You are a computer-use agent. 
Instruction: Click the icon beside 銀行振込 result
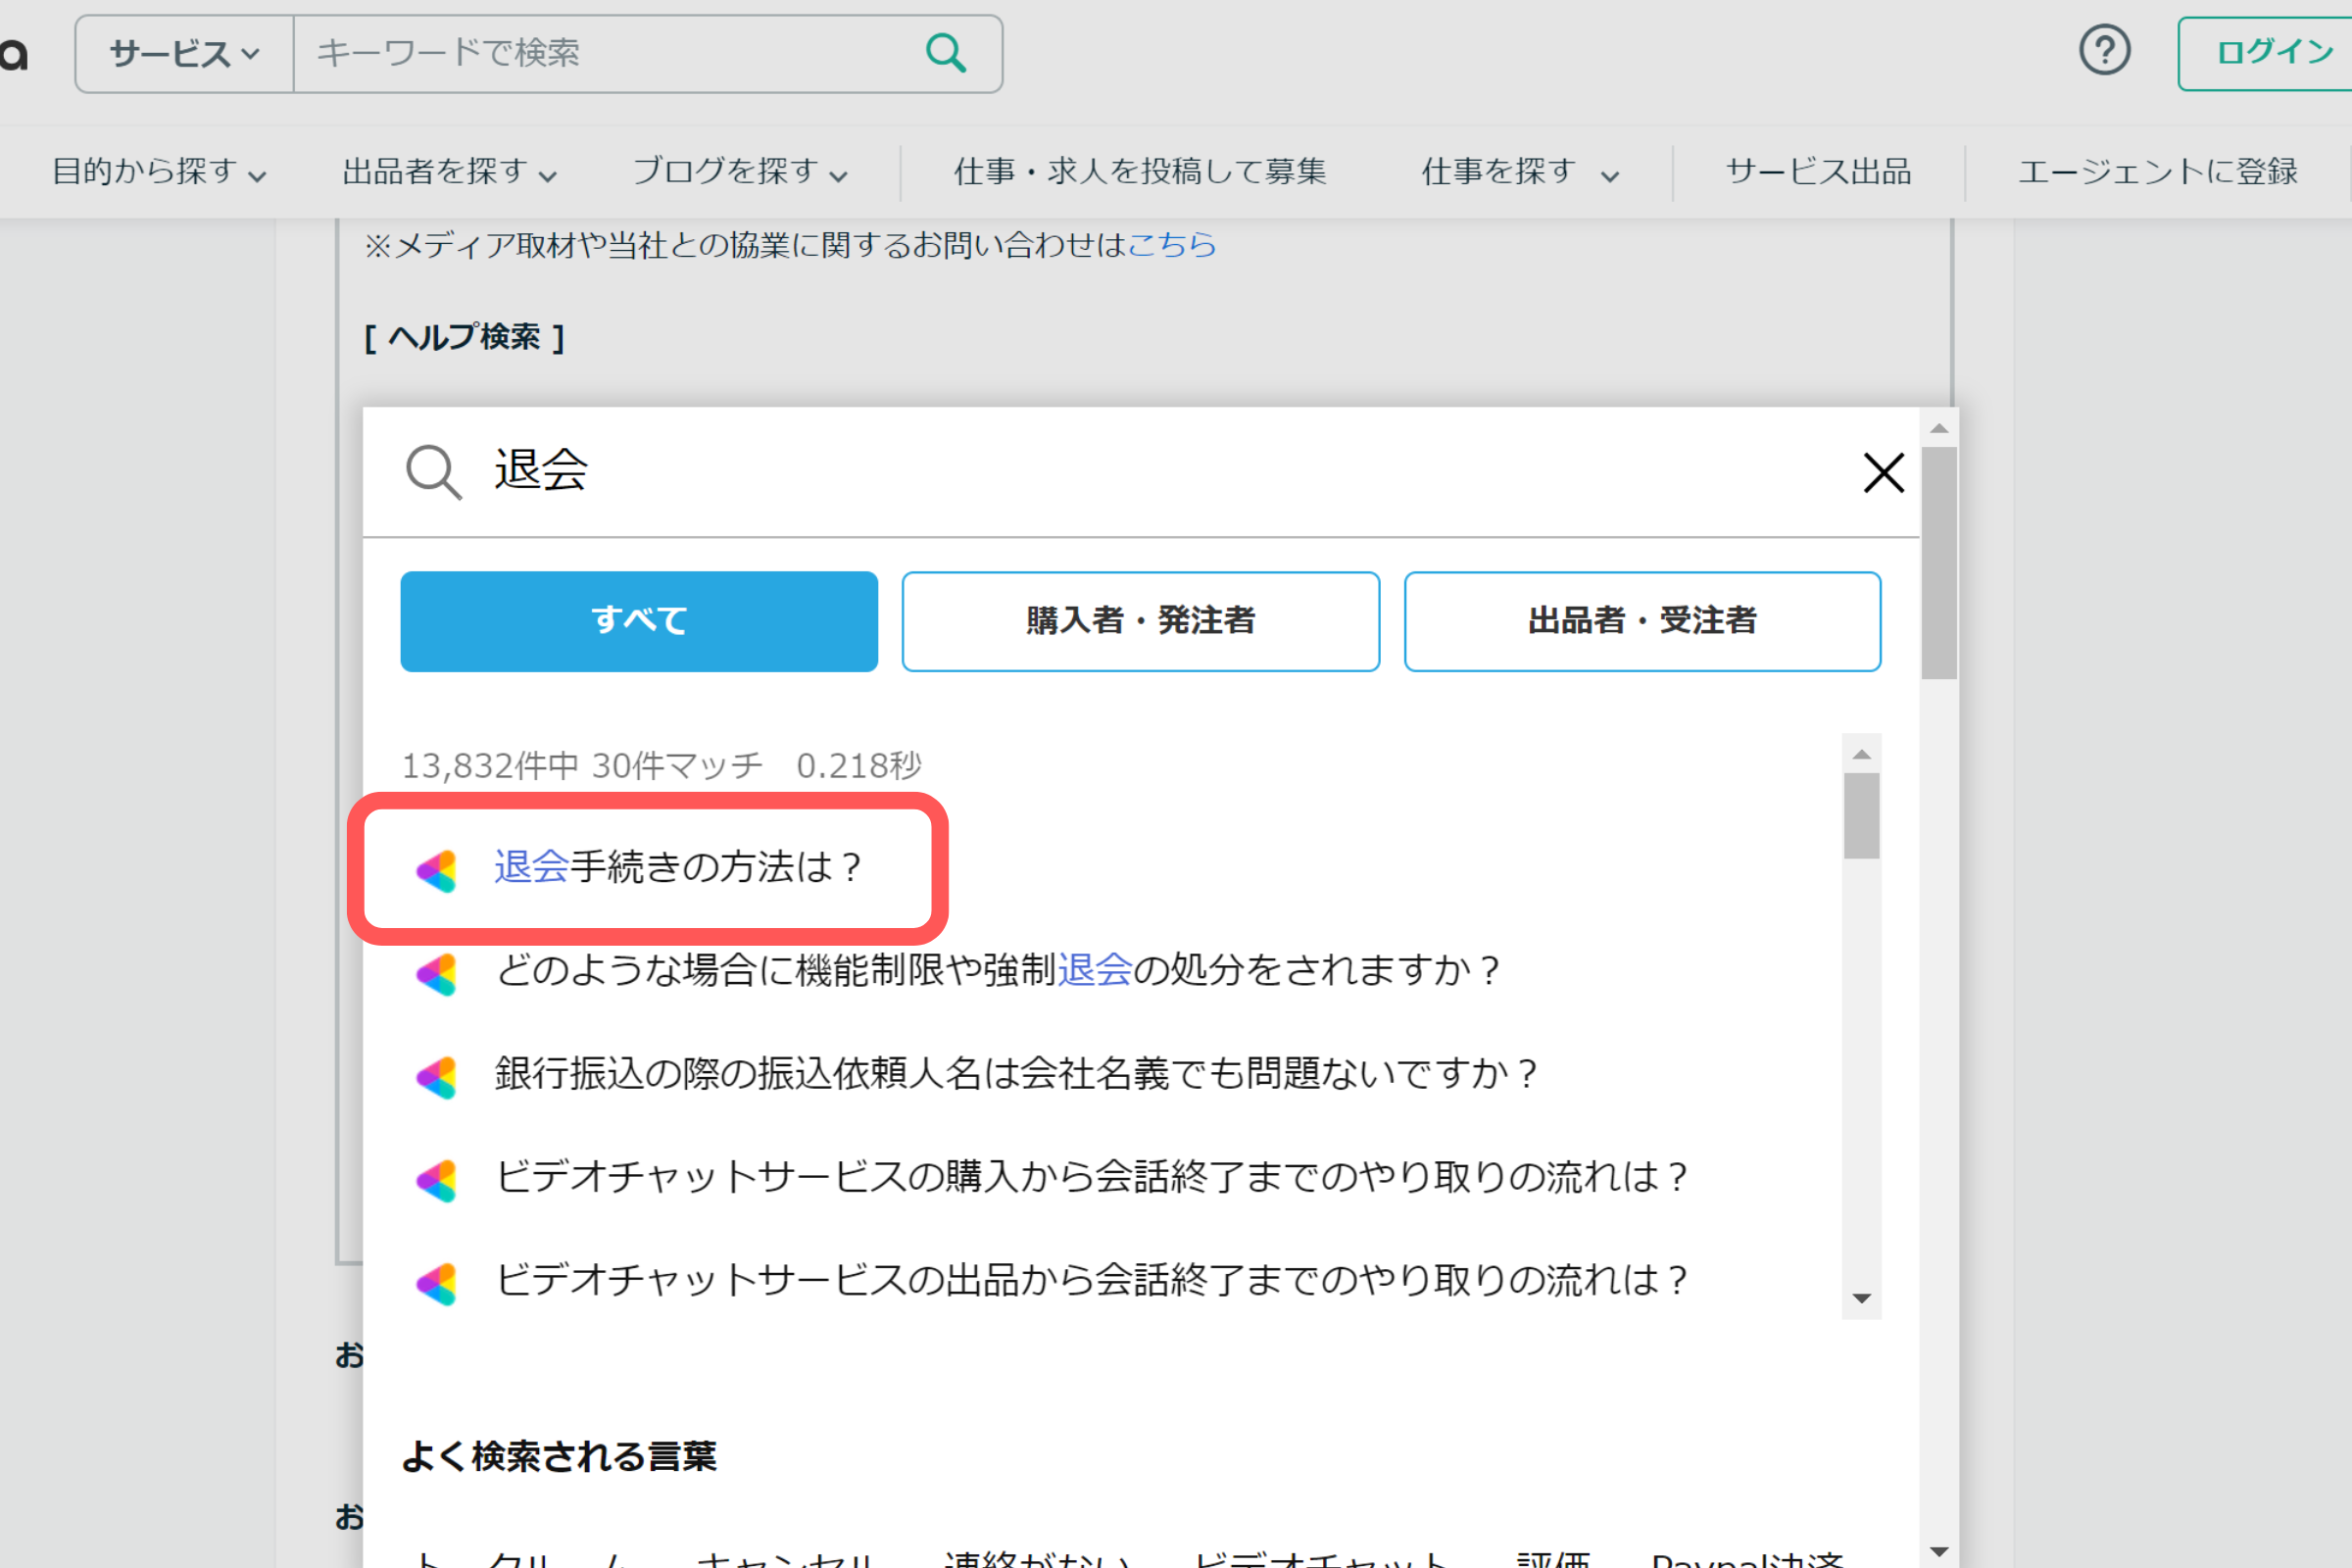point(437,1077)
